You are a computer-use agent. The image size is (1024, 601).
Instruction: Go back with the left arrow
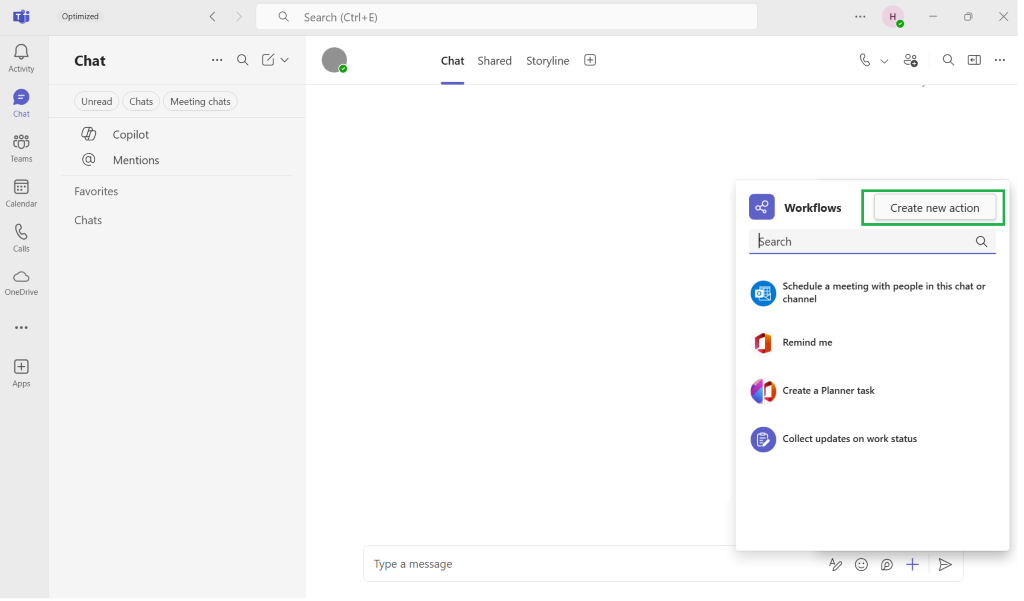(212, 17)
